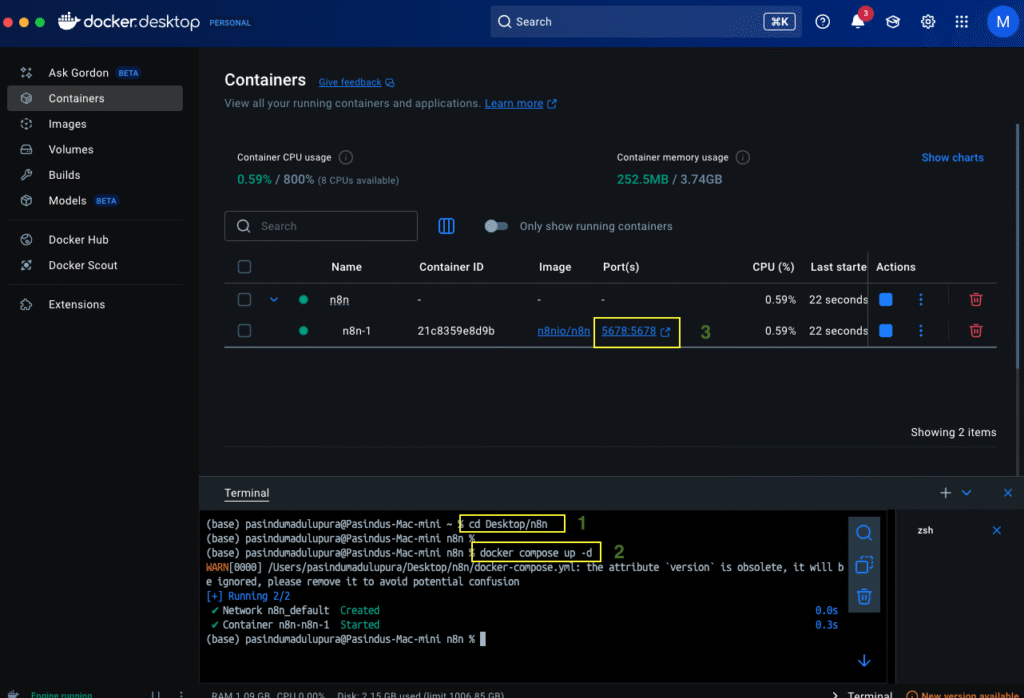1024x698 pixels.
Task: Close the zsh terminal session
Action: [997, 530]
